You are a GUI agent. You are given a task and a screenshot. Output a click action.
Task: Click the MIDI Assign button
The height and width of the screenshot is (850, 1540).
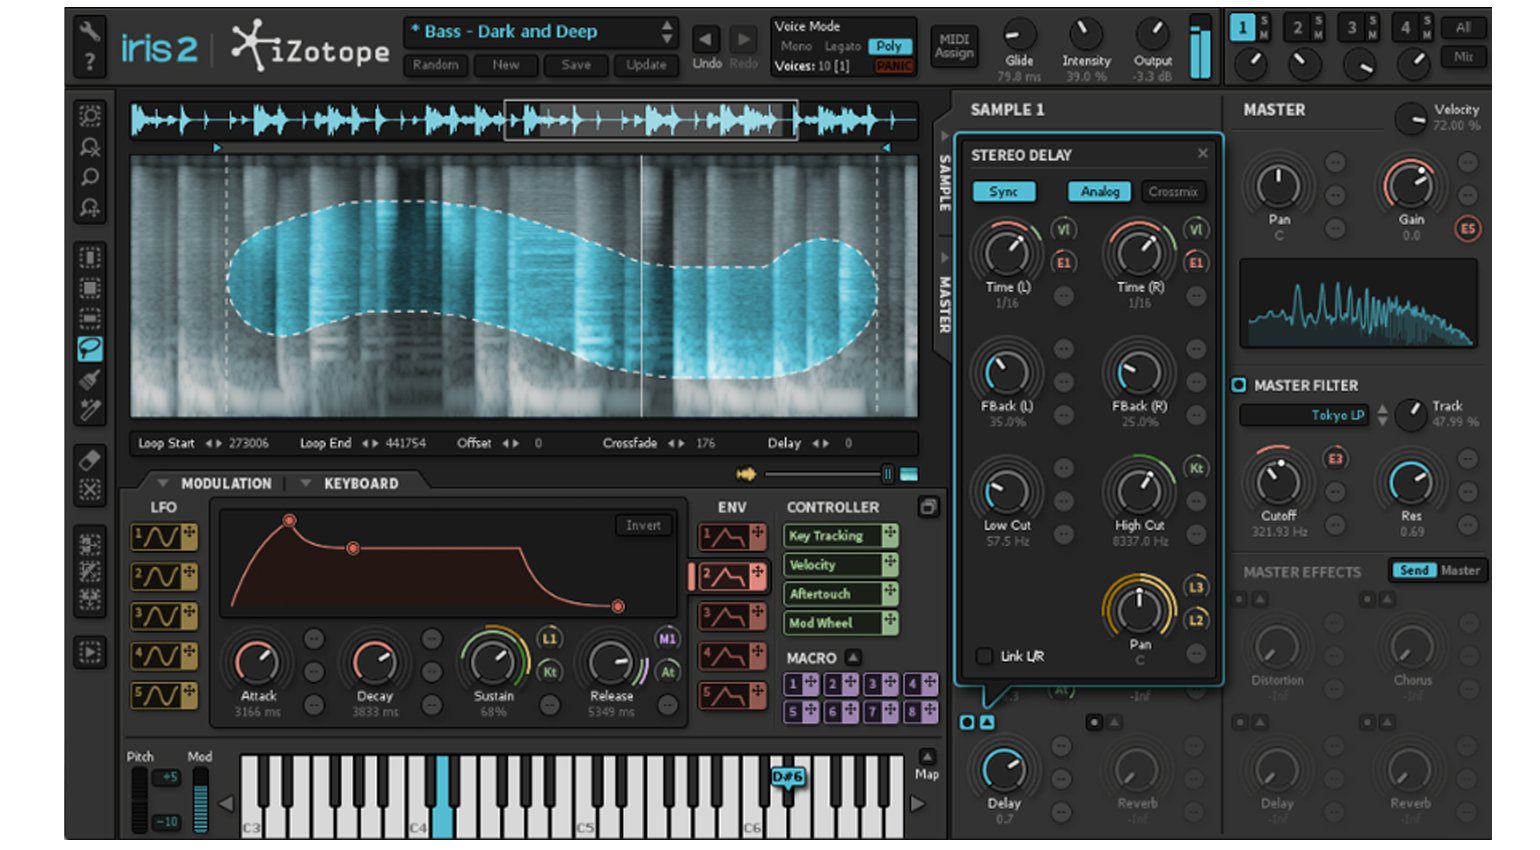954,46
